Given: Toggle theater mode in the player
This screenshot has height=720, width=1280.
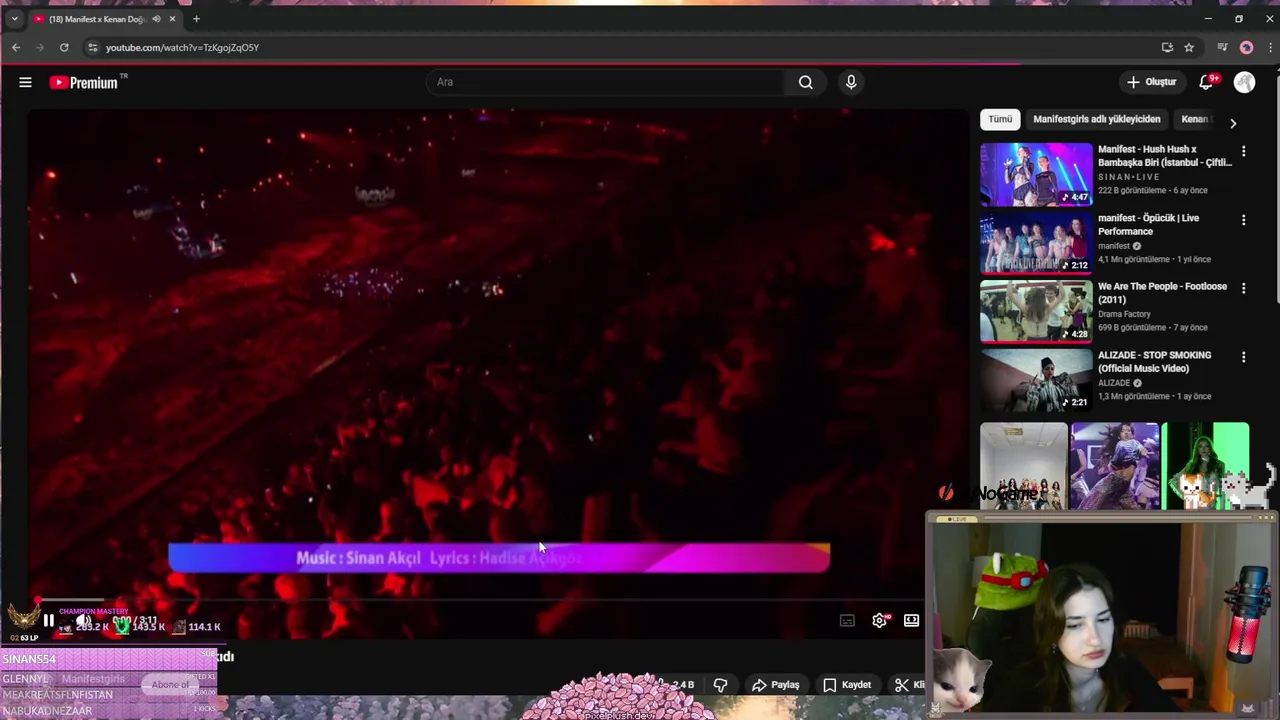Looking at the screenshot, I should 911,621.
